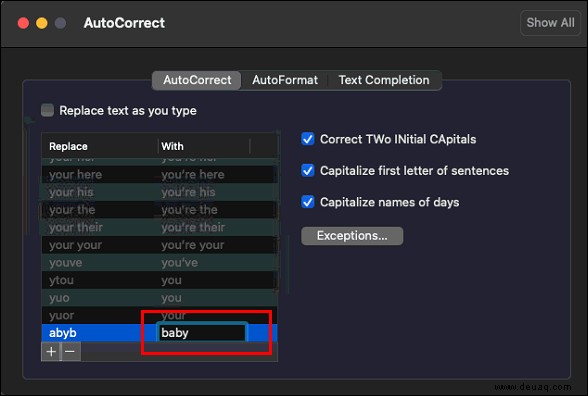Switch to the AutoFormat tab
588x396 pixels.
coord(285,80)
